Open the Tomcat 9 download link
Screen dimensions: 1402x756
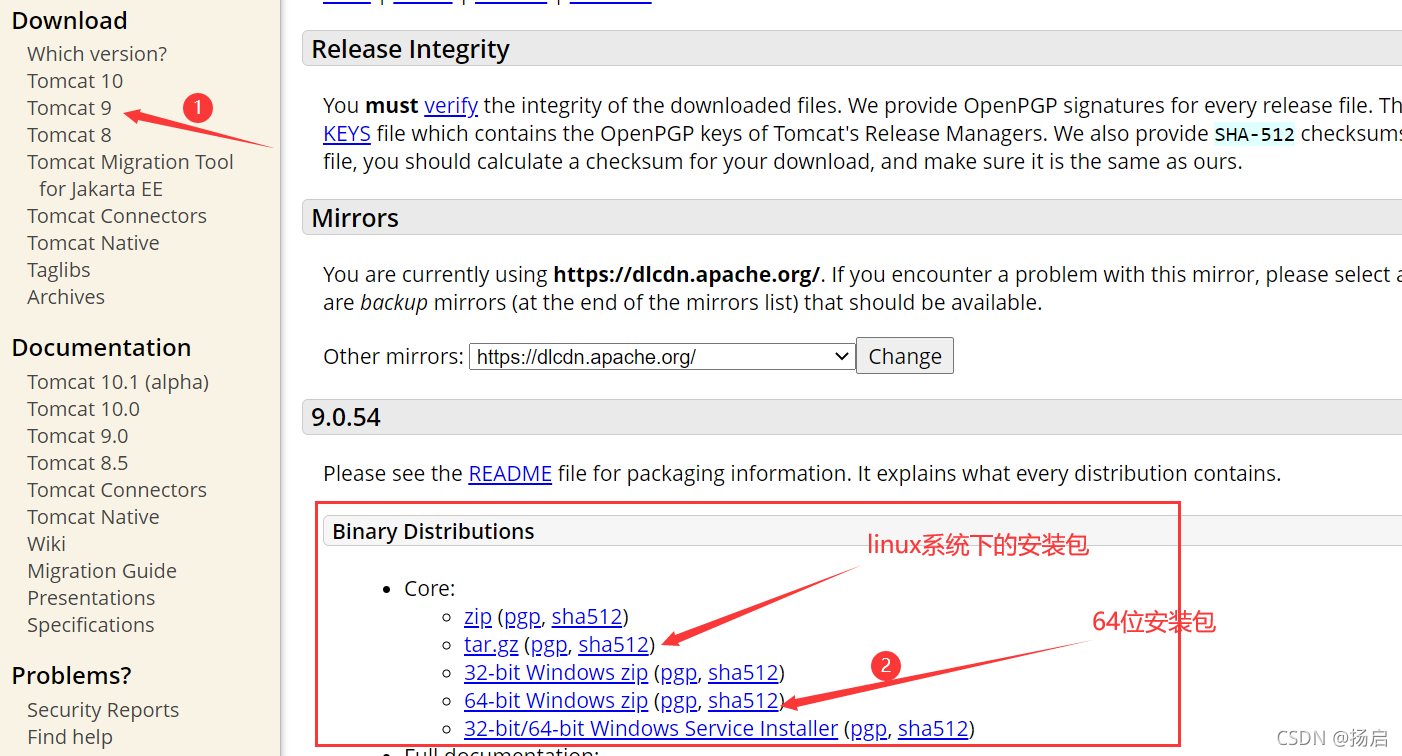click(x=69, y=108)
